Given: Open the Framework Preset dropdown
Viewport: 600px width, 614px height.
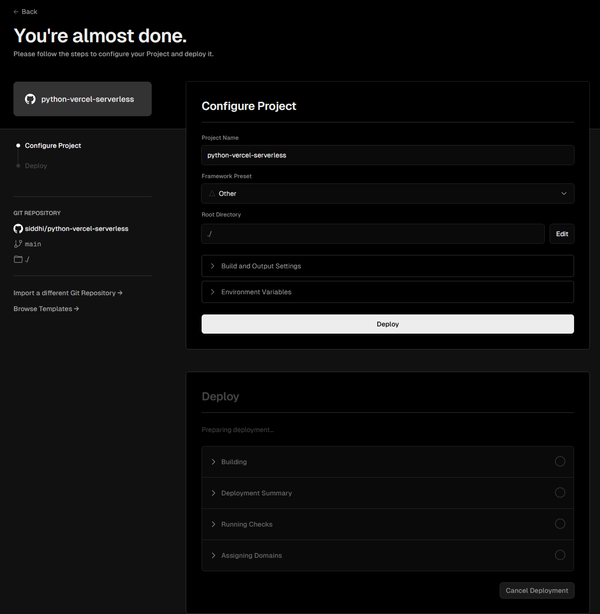Looking at the screenshot, I should click(x=387, y=193).
